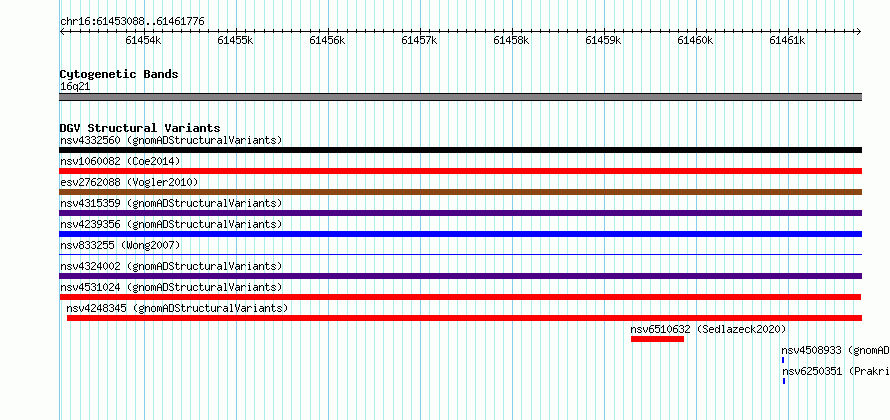Select the red nsv4248345 variant bar
Image resolution: width=890 pixels, height=420 pixels.
464,318
